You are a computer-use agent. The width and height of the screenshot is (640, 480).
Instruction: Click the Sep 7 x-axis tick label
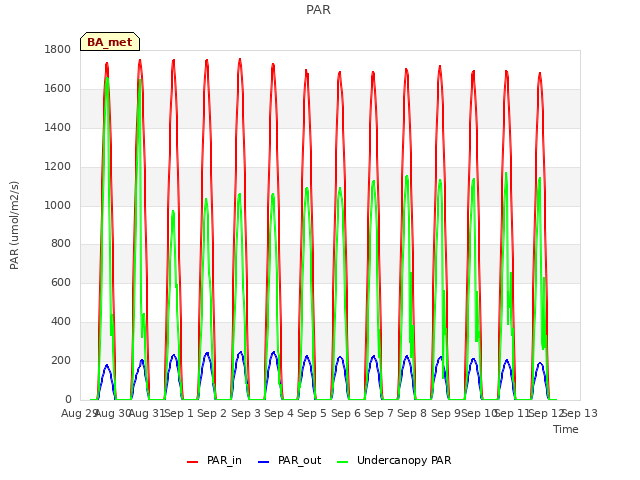point(379,413)
